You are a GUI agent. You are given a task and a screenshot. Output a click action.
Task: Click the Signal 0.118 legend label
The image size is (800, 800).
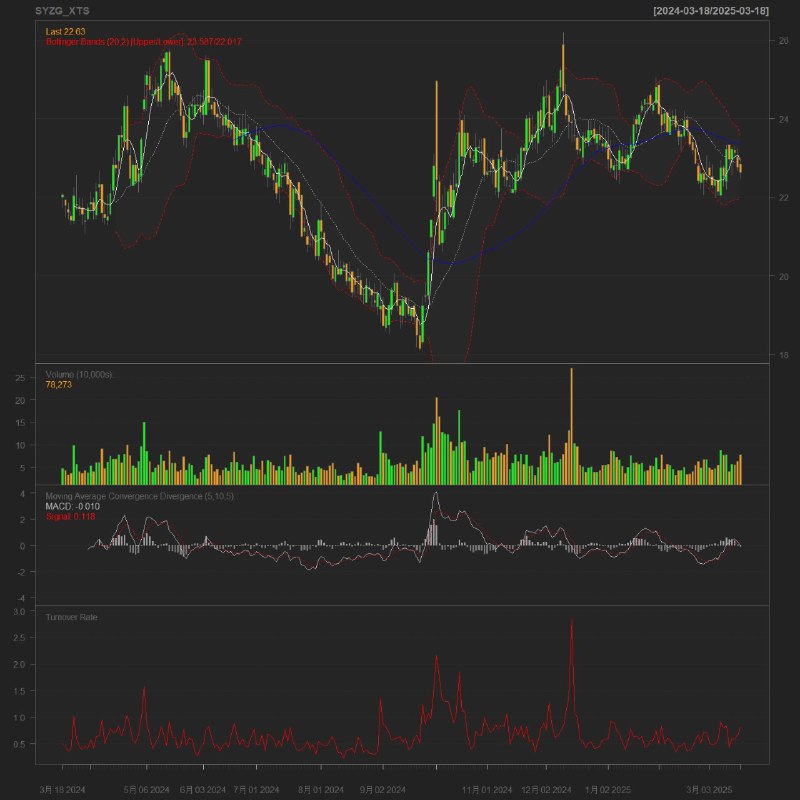point(71,517)
